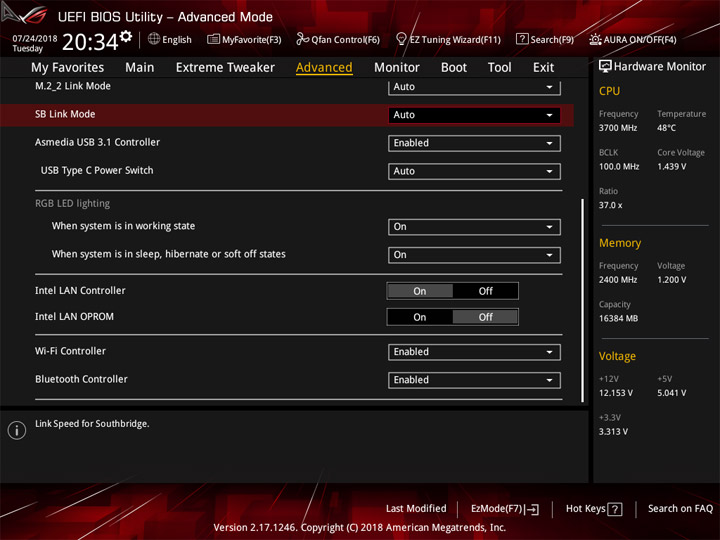Click the 16384 MB capacity value
Viewport: 720px width, 540px height.
618,319
